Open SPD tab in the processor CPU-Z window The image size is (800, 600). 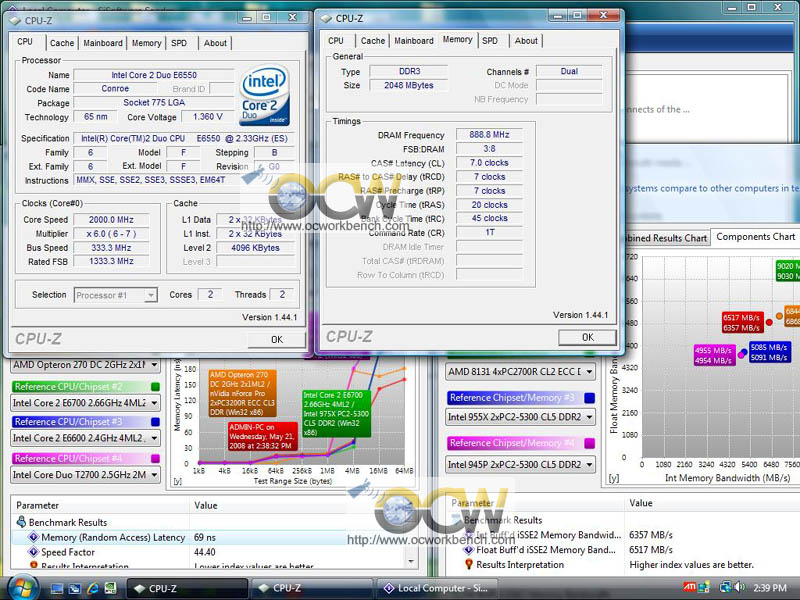(x=179, y=43)
